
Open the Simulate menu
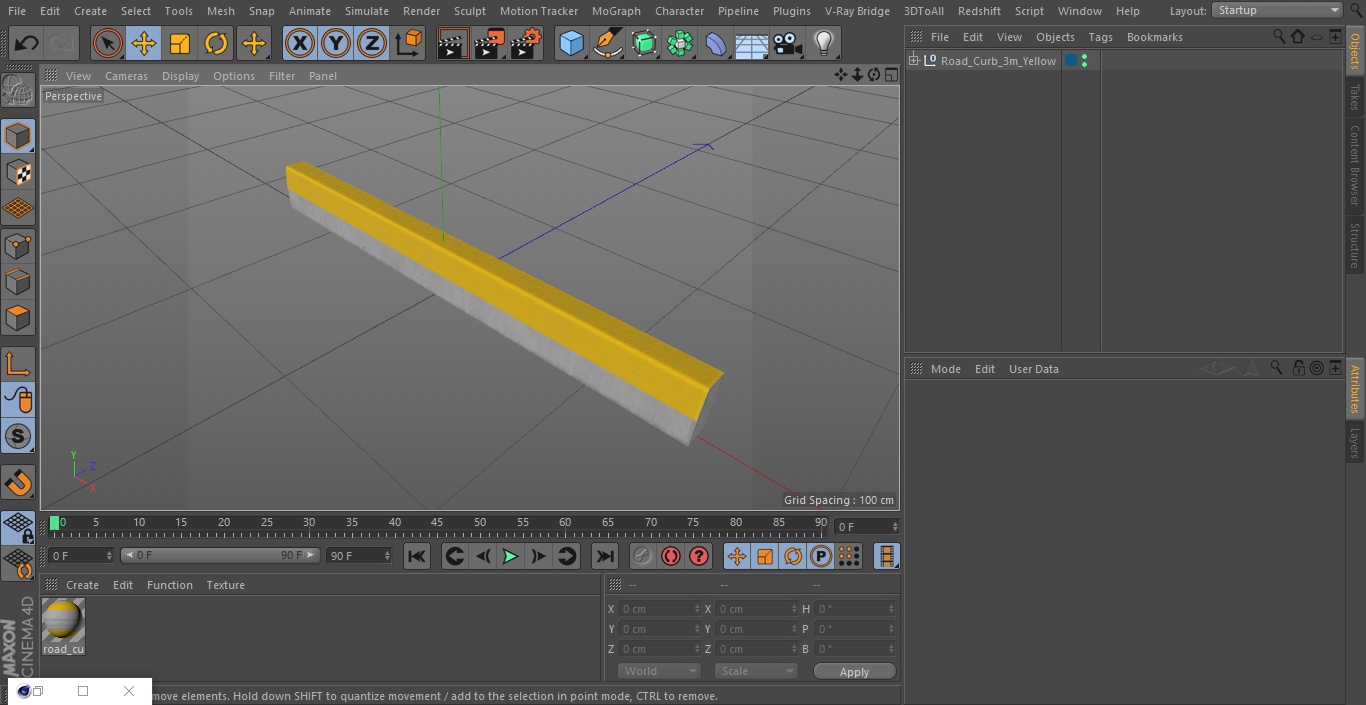point(367,11)
